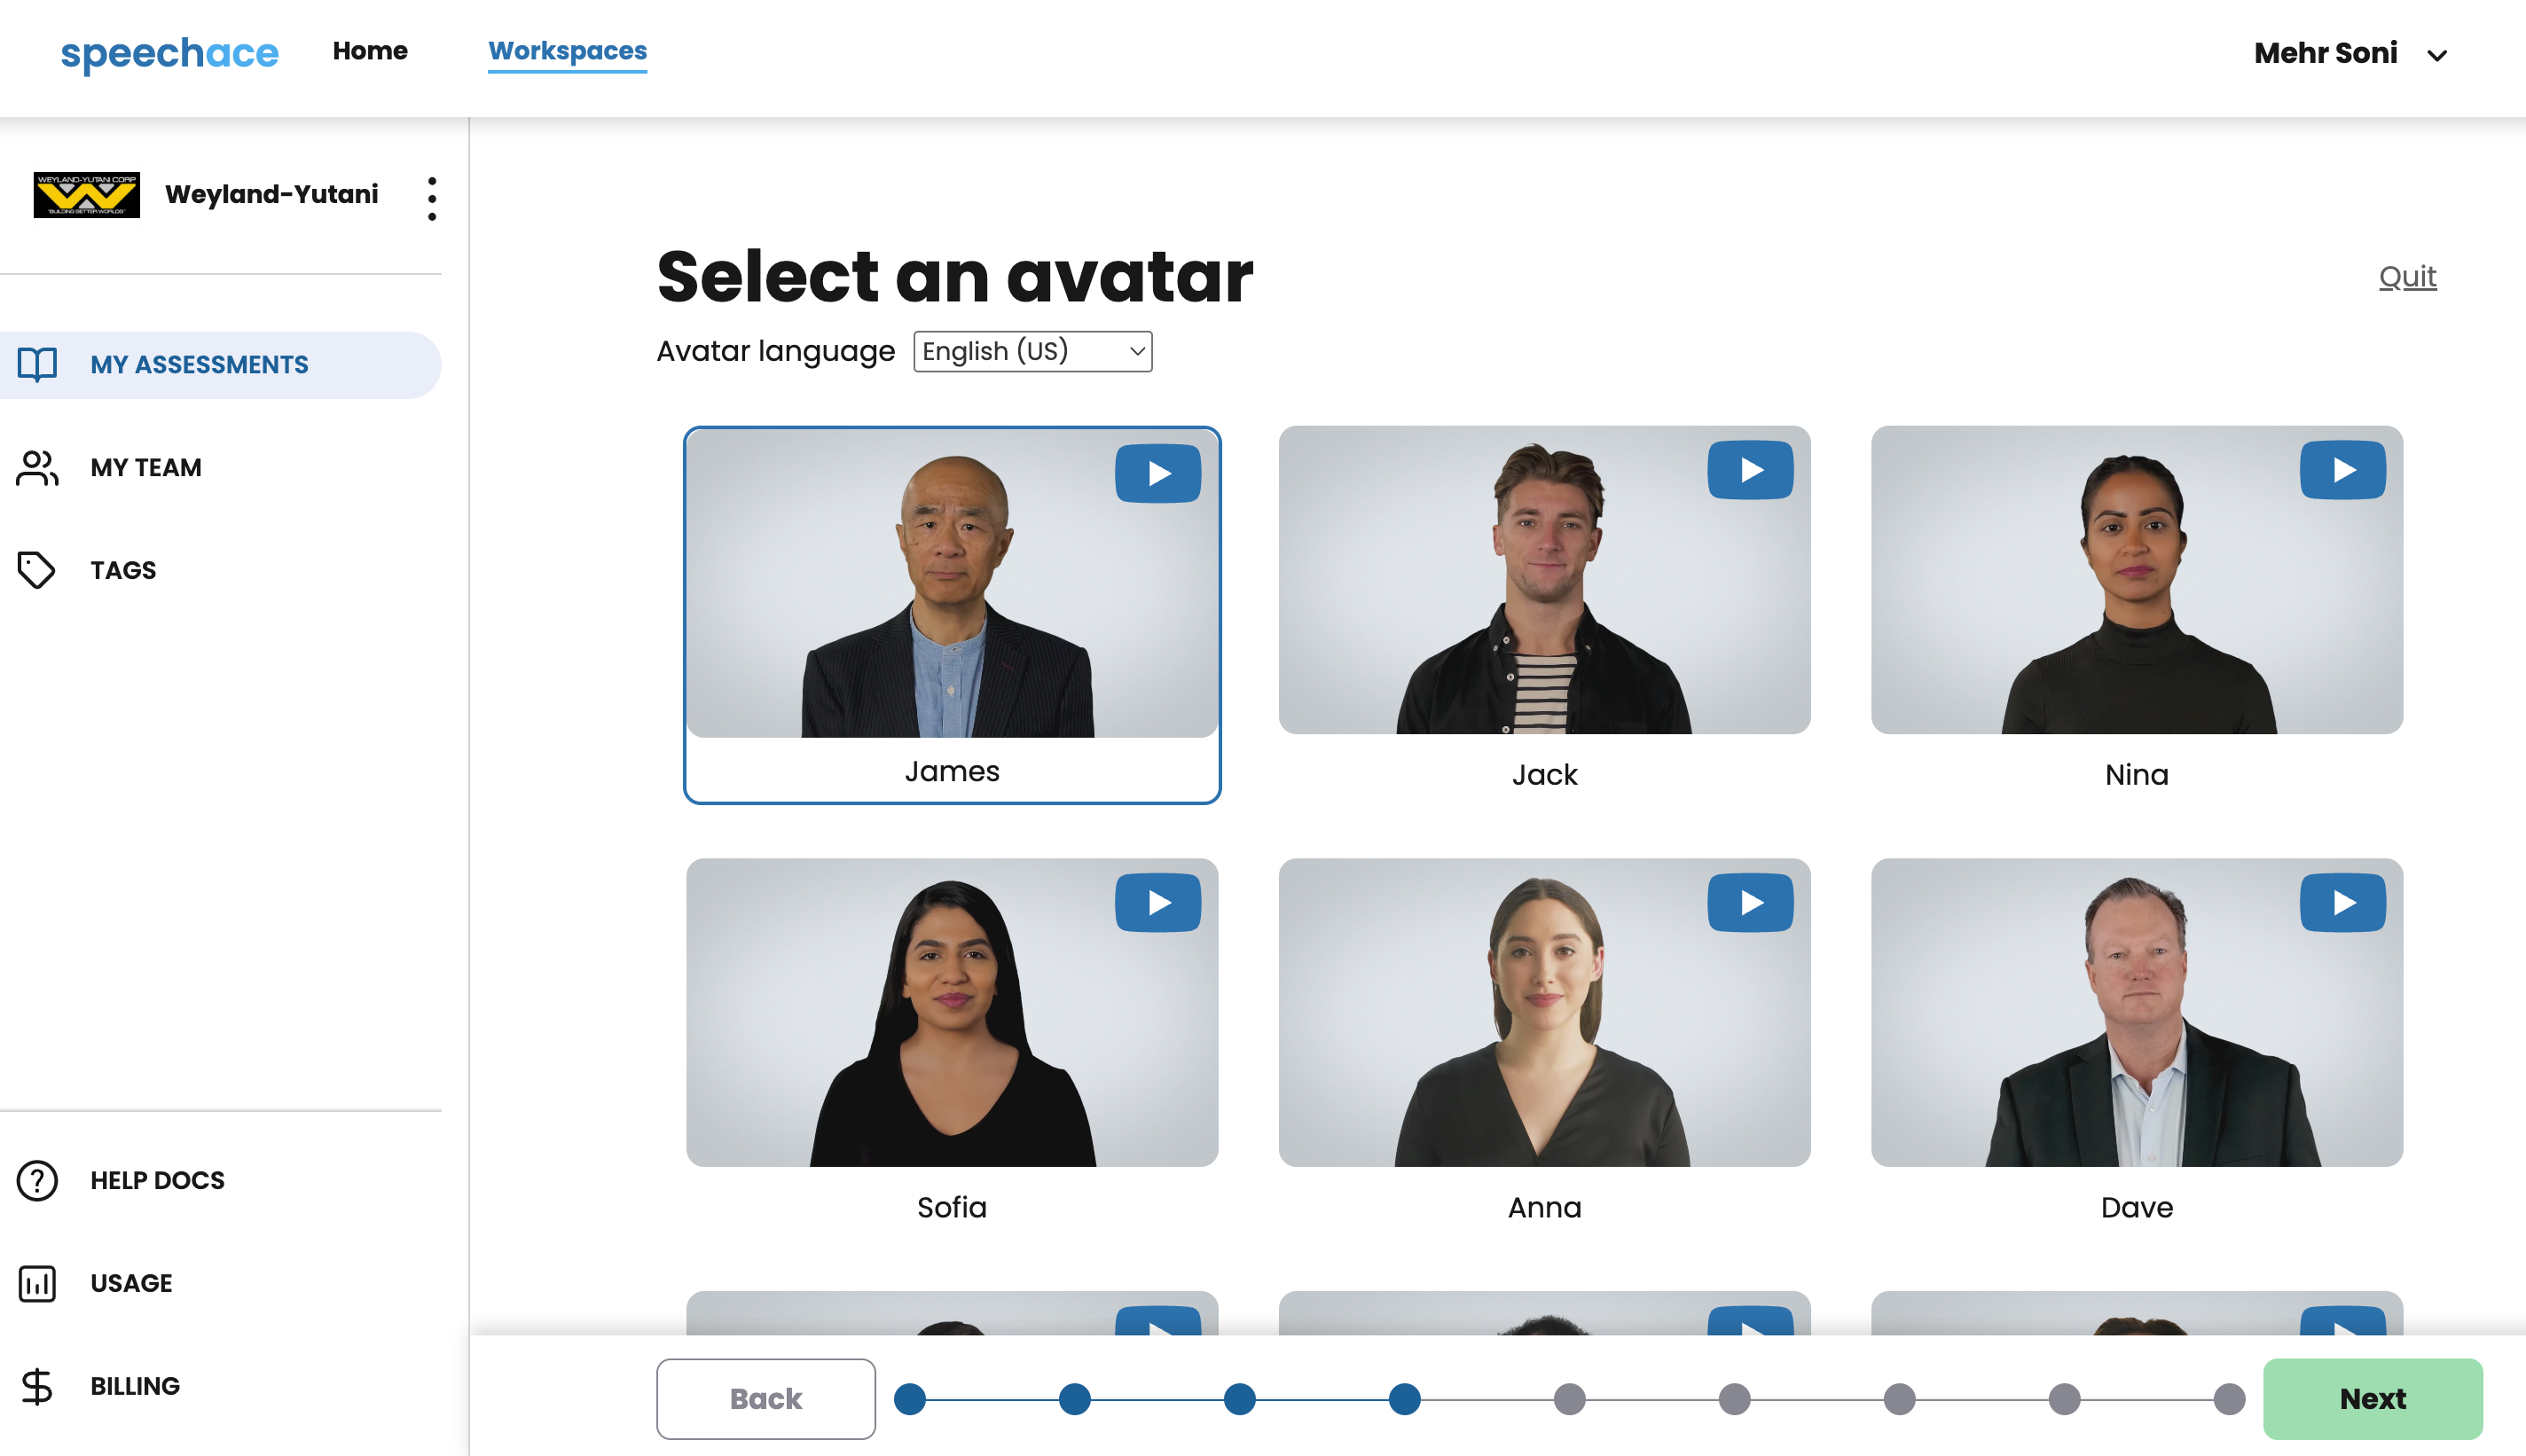The image size is (2526, 1456).
Task: Click the first progress step dot
Action: coord(909,1399)
